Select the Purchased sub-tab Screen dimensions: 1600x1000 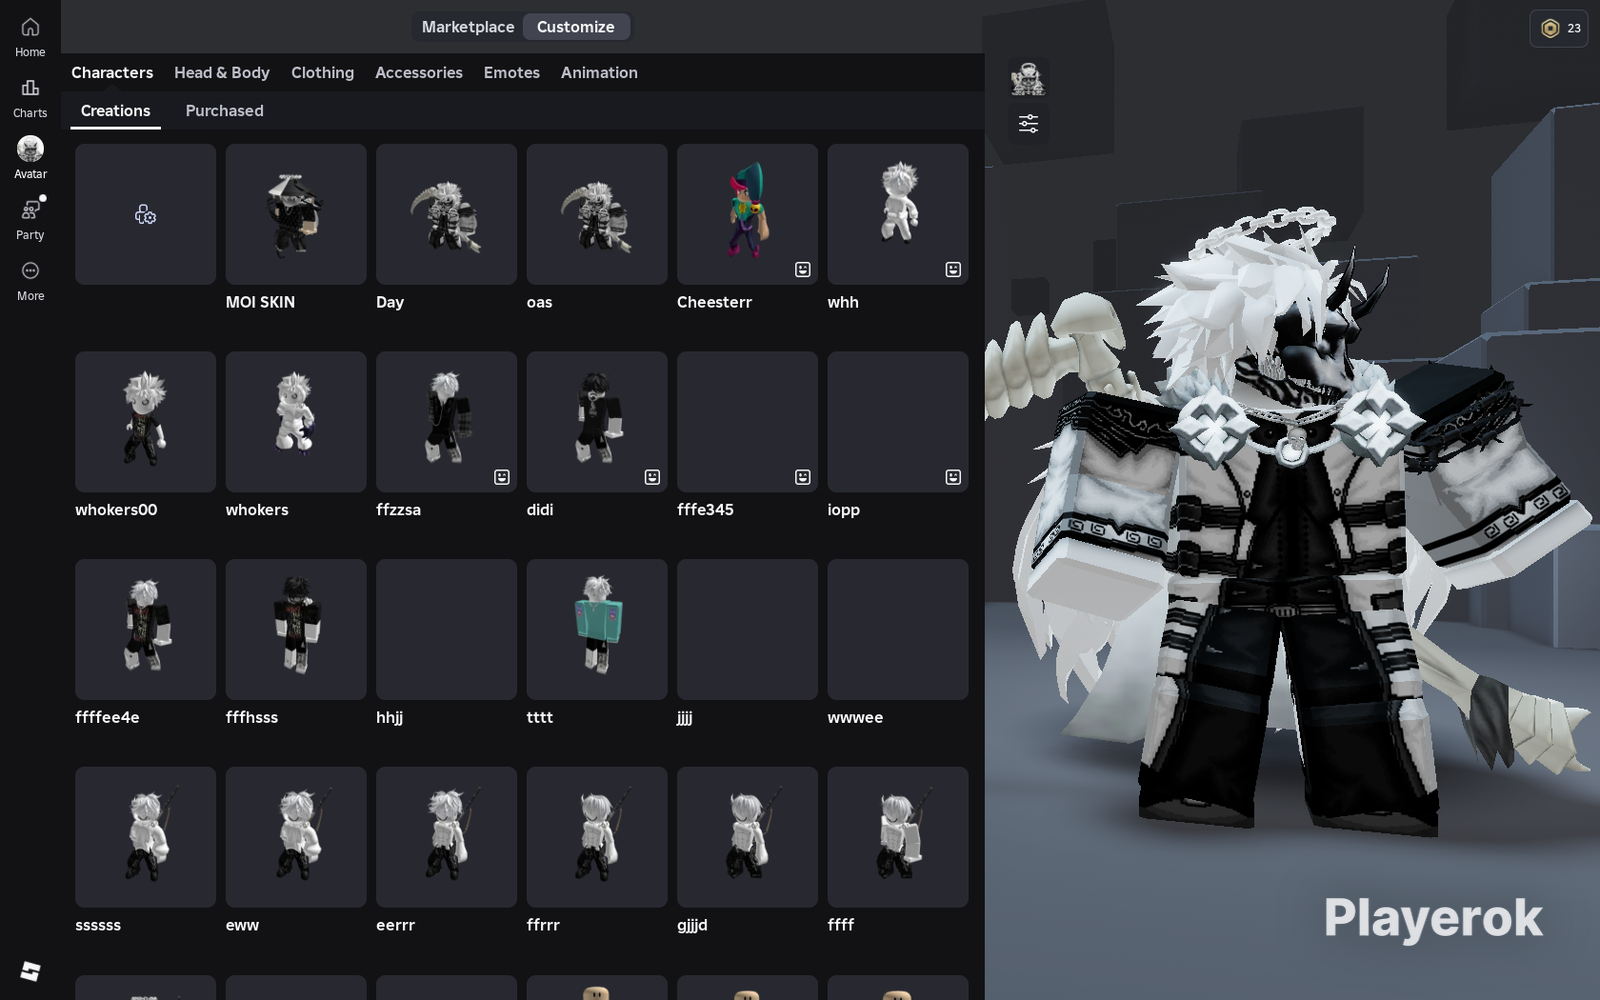pos(225,111)
